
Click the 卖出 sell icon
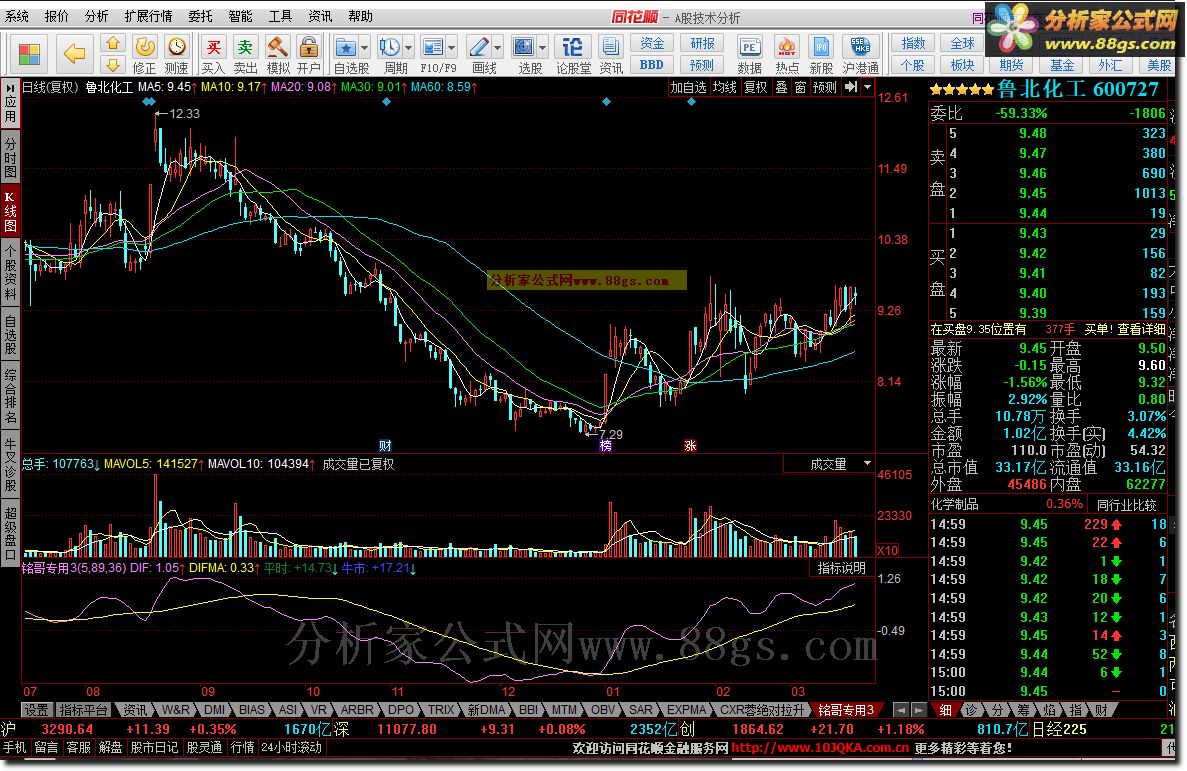tap(245, 55)
